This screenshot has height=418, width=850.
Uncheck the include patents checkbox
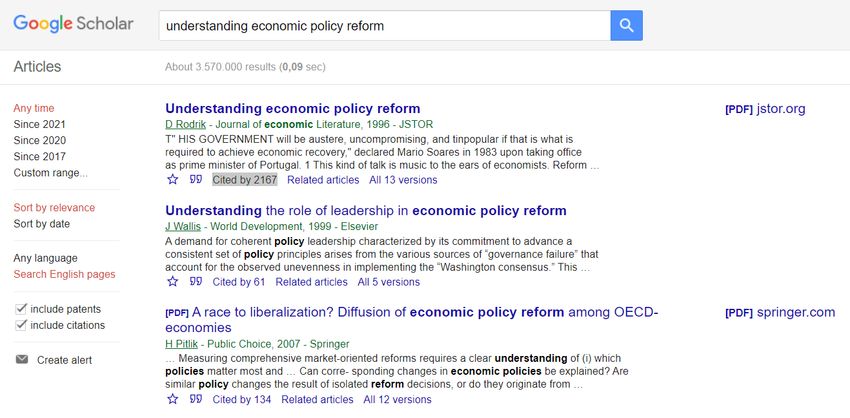coord(21,309)
